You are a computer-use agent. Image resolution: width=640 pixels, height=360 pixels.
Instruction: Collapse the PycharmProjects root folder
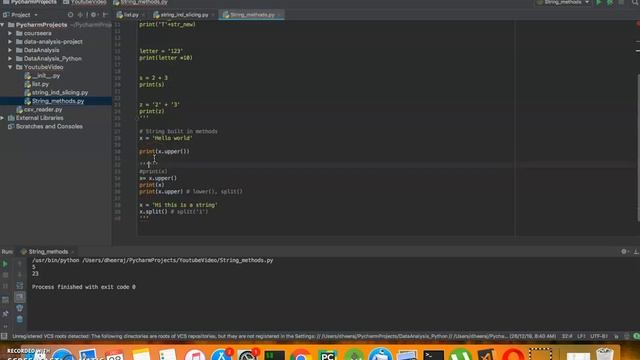point(3,25)
